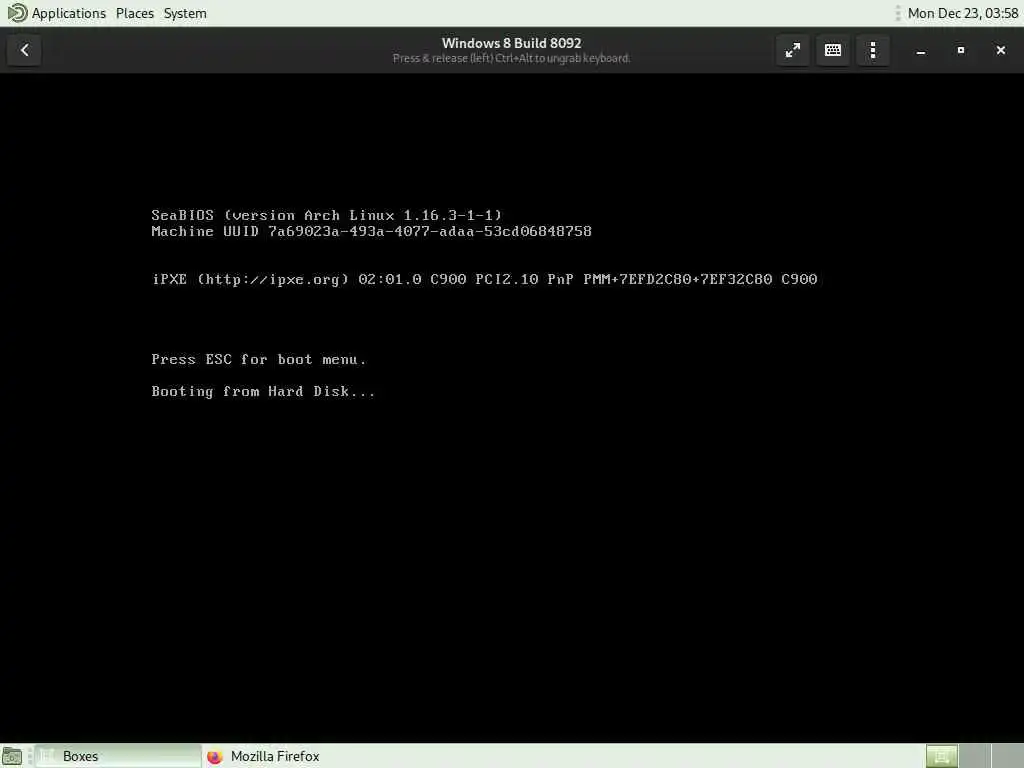Click the SeaBIOS version line
This screenshot has height=768, width=1024.
[327, 215]
